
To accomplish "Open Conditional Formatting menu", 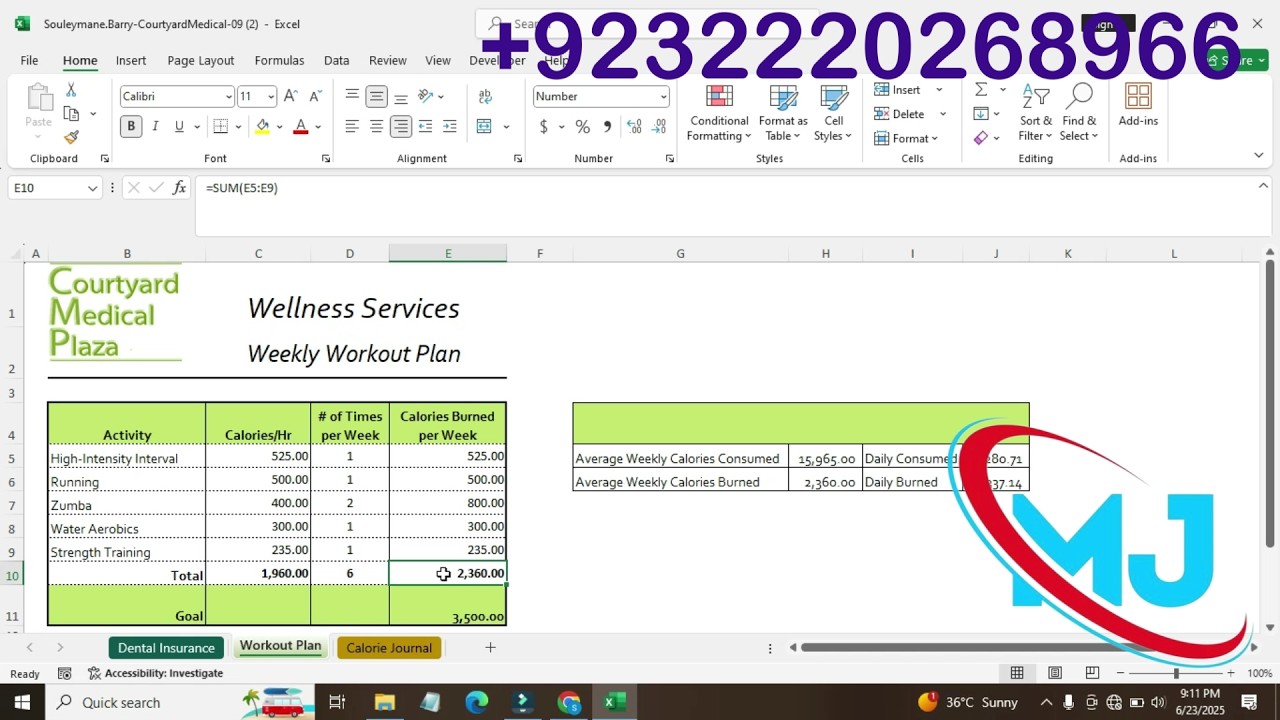I will click(x=719, y=113).
